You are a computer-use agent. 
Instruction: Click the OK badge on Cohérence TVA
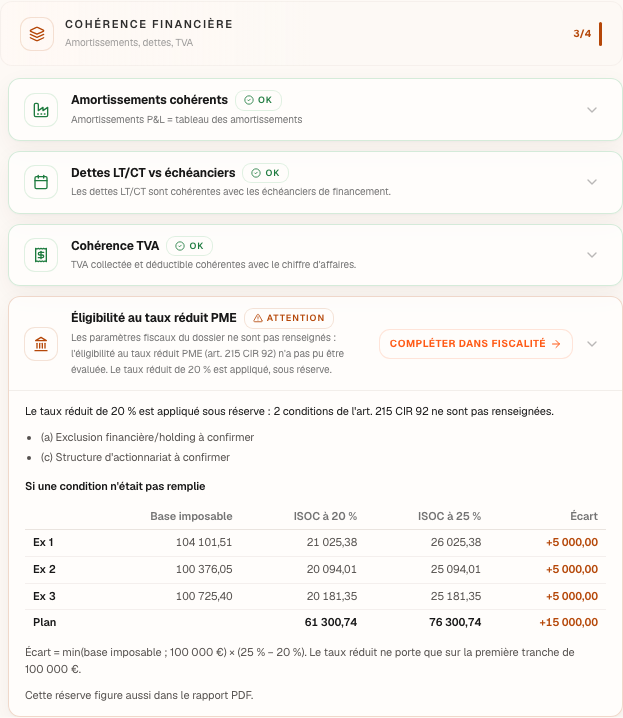[190, 246]
